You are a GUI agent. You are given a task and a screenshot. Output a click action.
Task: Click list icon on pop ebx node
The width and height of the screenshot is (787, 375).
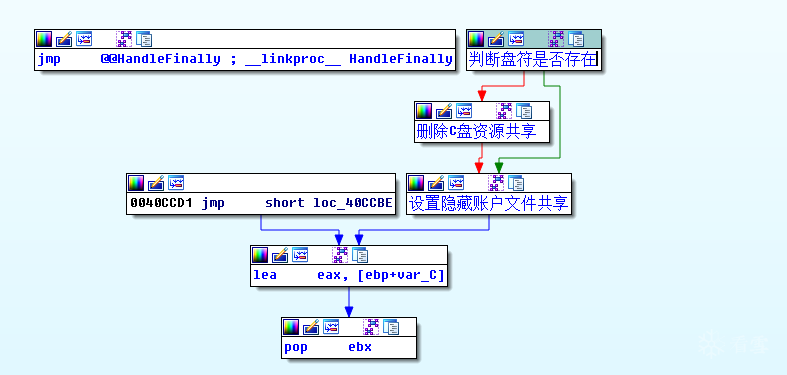391,327
